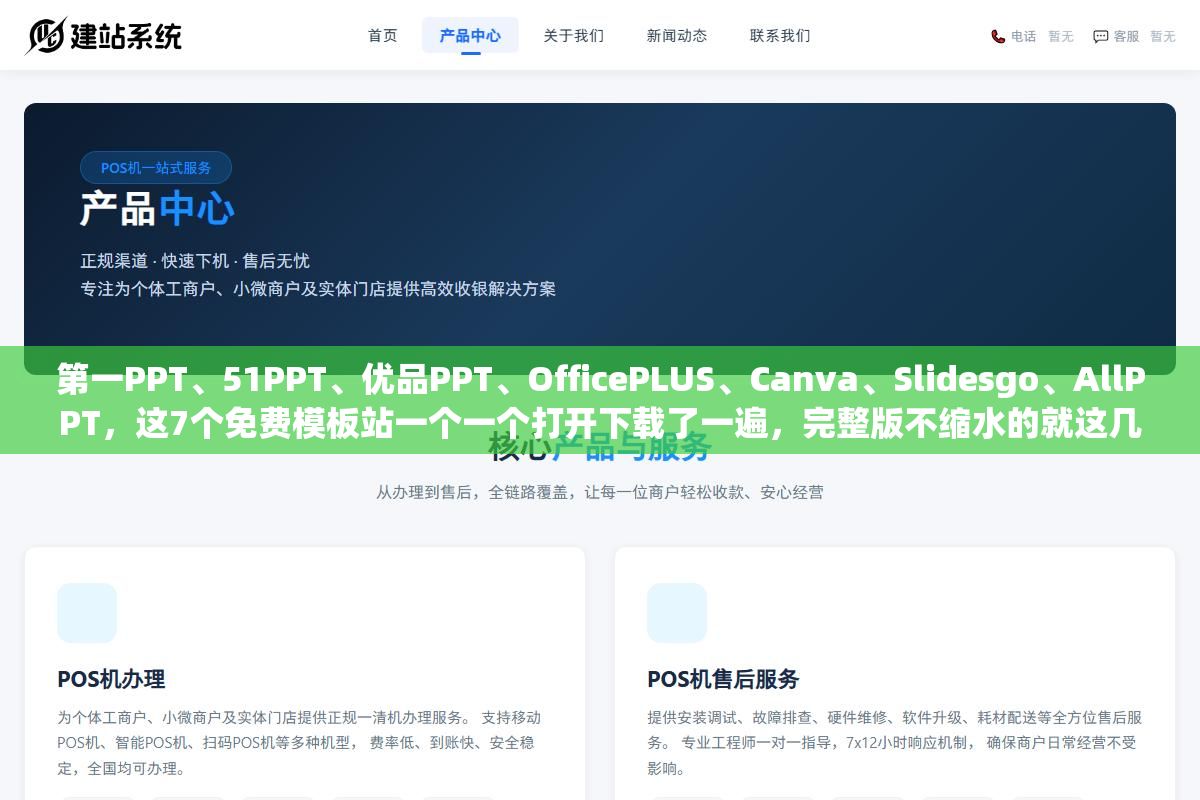Open 新闻动态 in the navigation bar
This screenshot has height=800, width=1200.
[x=677, y=35]
